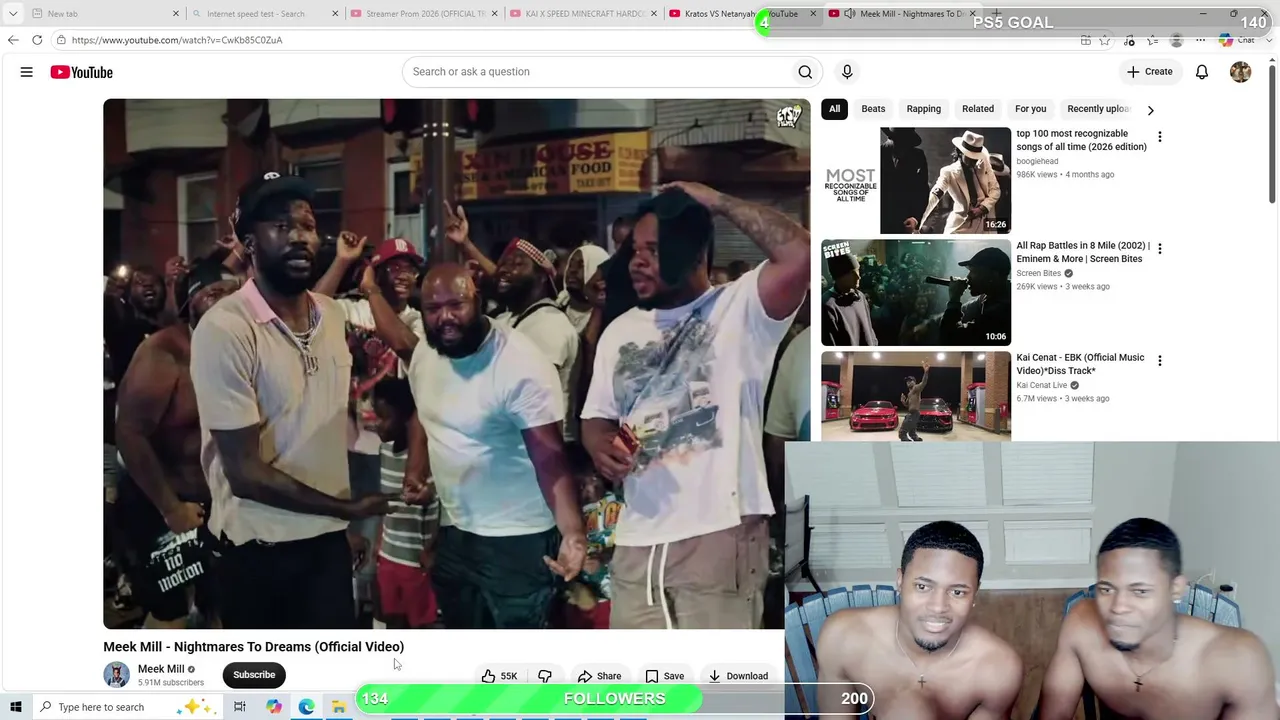Click the video title 'Meek Mill - Nightmares To Dreams (Official Video)'
The height and width of the screenshot is (720, 1280).
tap(254, 647)
